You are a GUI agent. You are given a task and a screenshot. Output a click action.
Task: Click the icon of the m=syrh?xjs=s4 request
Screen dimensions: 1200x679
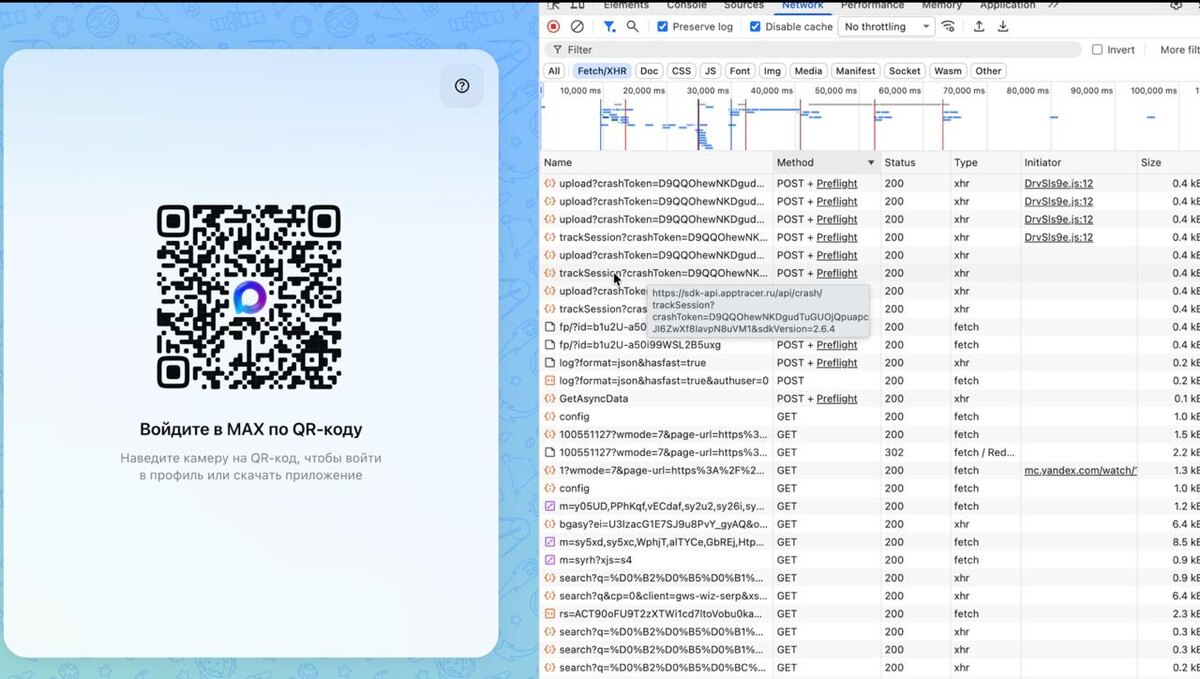[549, 560]
